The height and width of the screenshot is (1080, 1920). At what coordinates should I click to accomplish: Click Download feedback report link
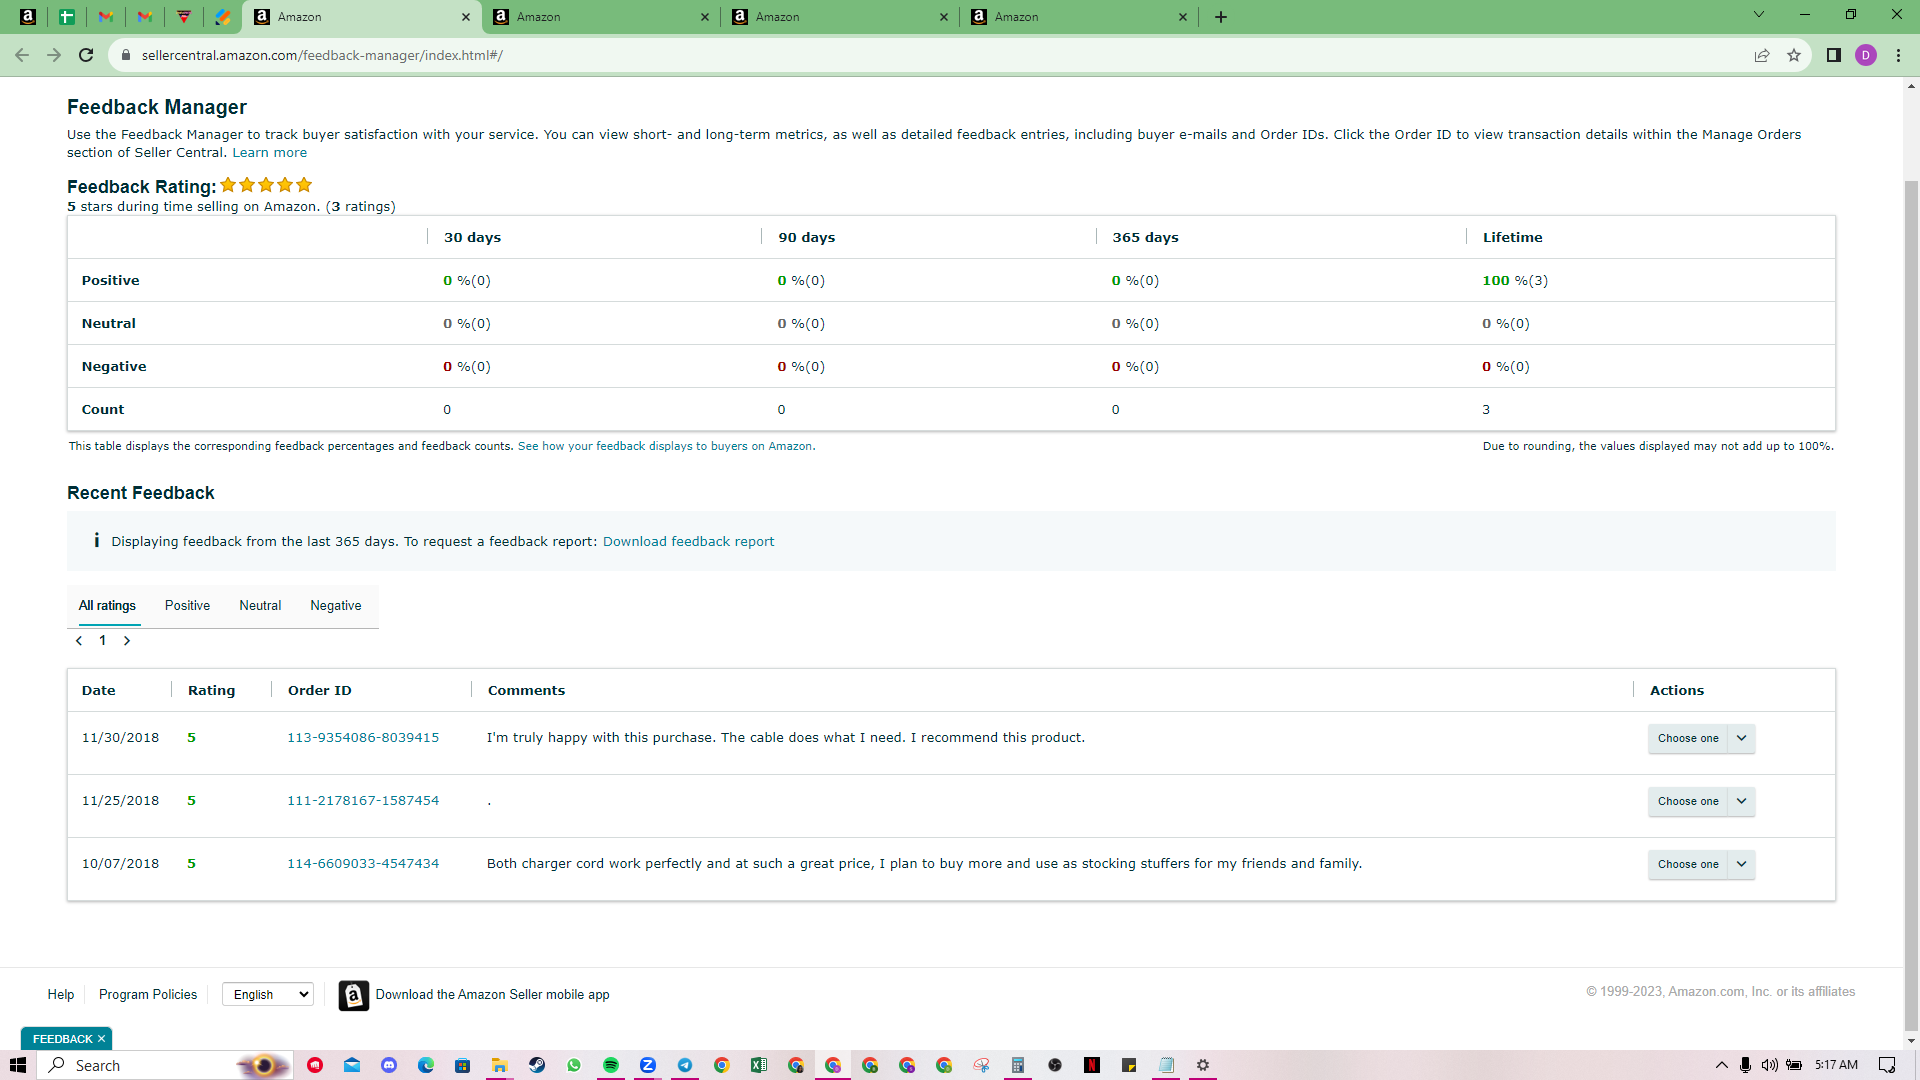[688, 542]
